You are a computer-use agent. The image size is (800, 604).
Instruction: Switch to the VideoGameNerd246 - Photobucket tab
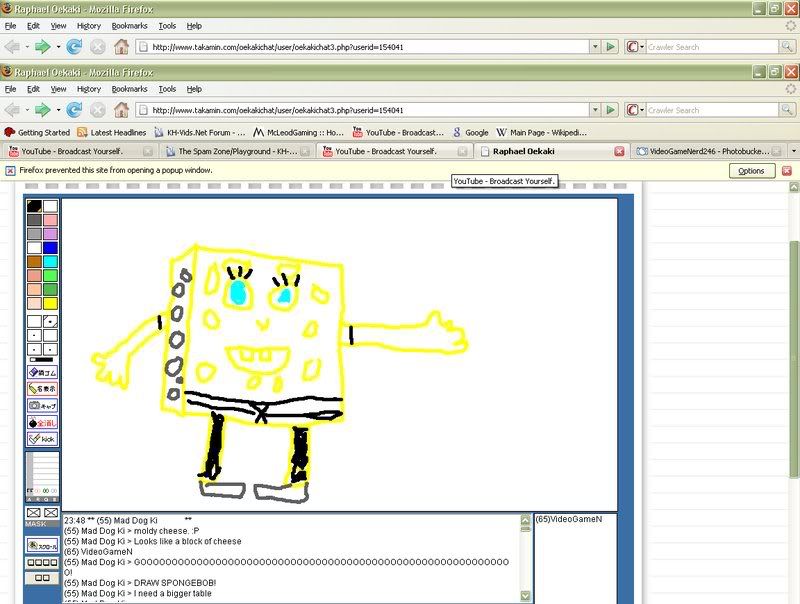pos(705,151)
